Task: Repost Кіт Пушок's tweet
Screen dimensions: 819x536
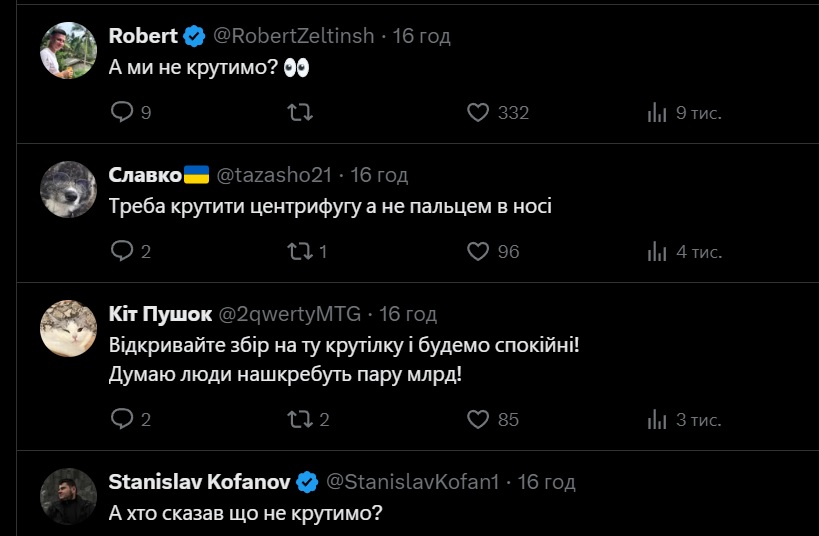Action: tap(299, 419)
